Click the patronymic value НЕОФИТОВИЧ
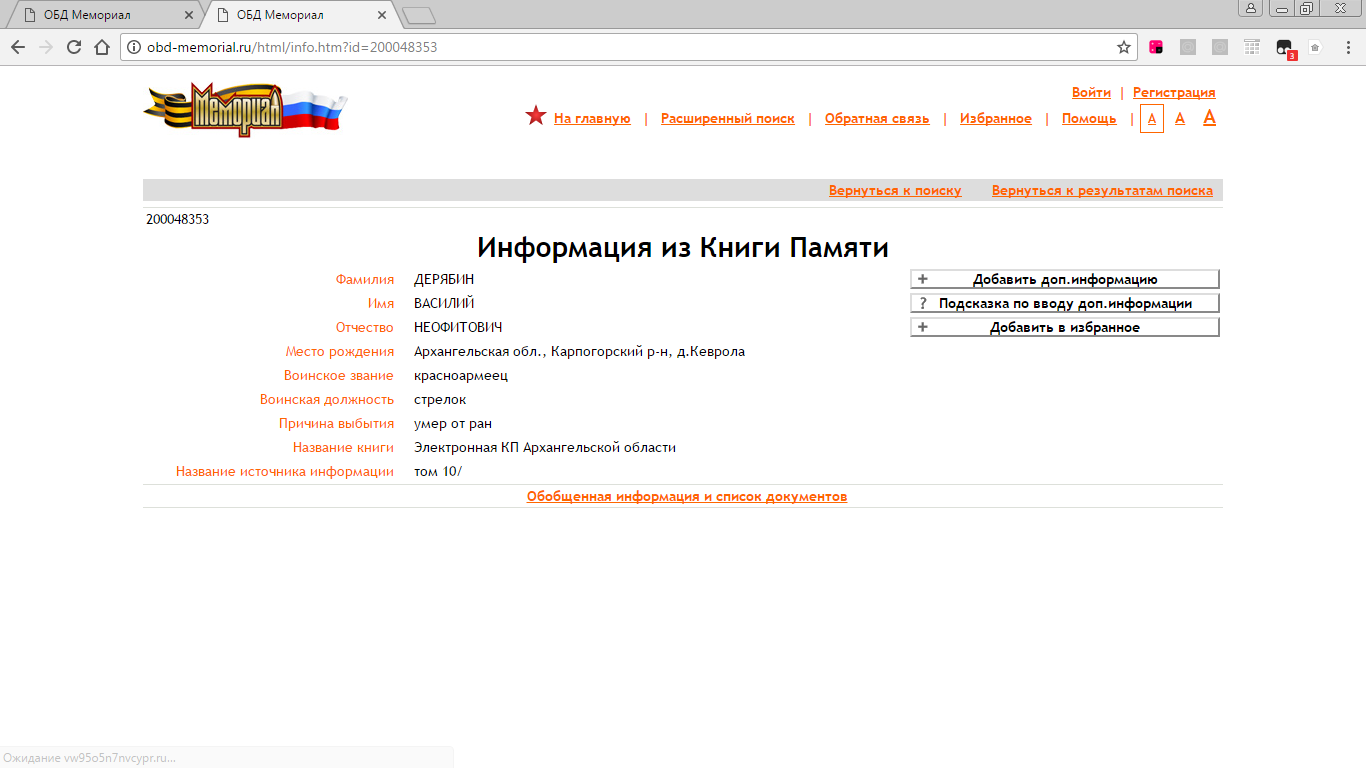Viewport: 1366px width, 768px height. (458, 327)
